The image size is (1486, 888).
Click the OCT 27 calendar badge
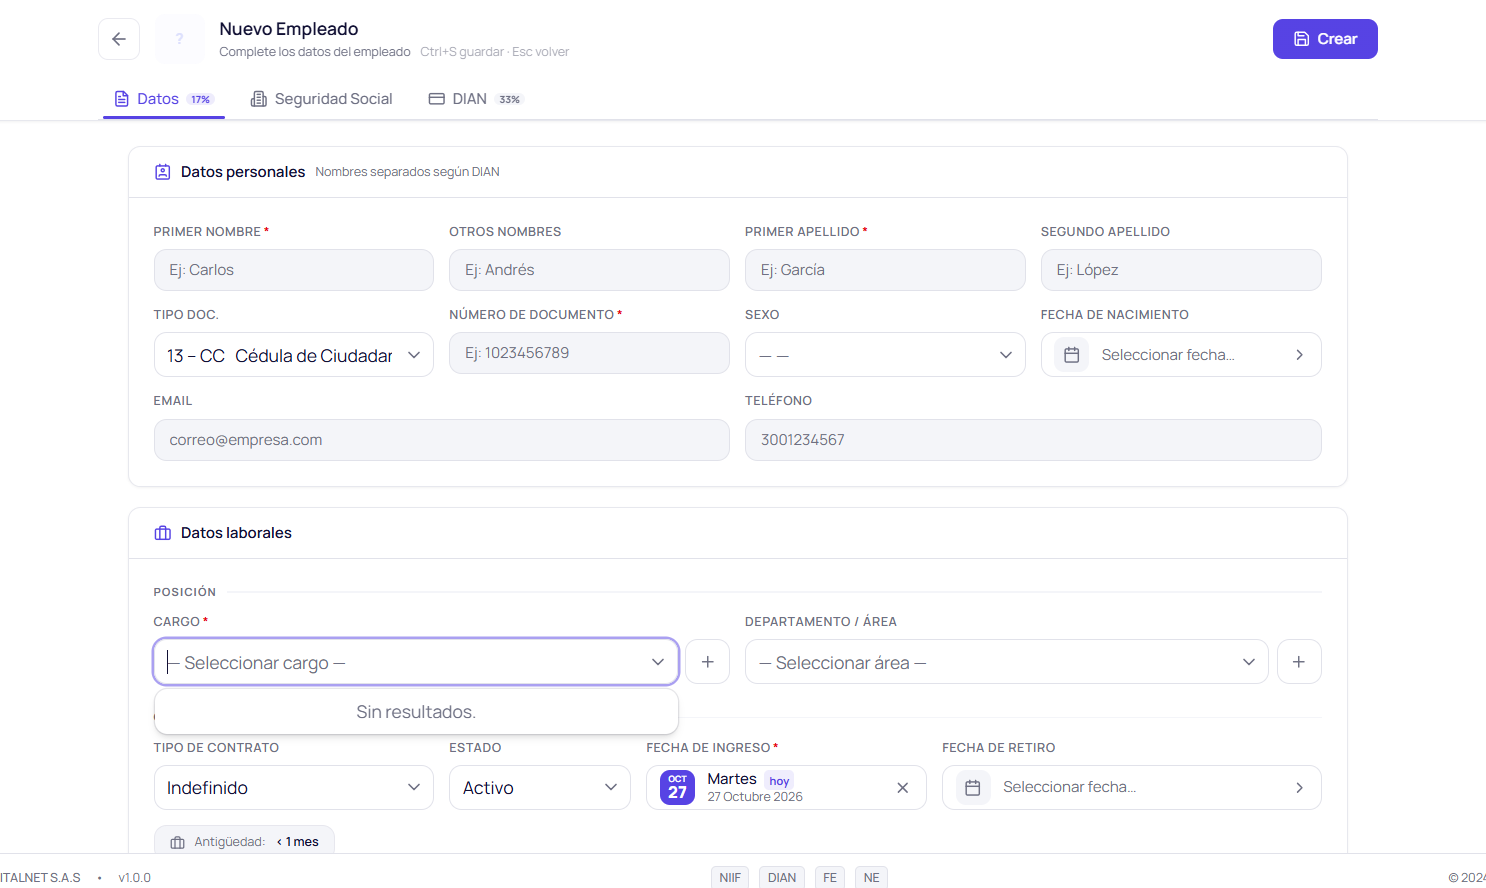coord(678,787)
